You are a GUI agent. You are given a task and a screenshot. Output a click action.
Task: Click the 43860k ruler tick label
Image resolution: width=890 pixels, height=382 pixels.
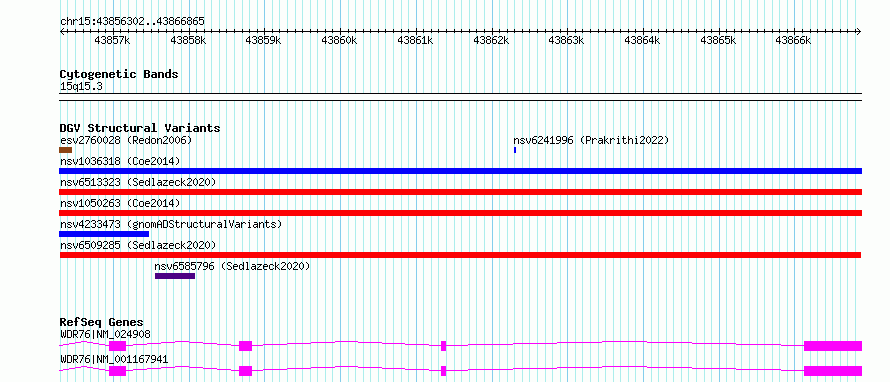339,41
